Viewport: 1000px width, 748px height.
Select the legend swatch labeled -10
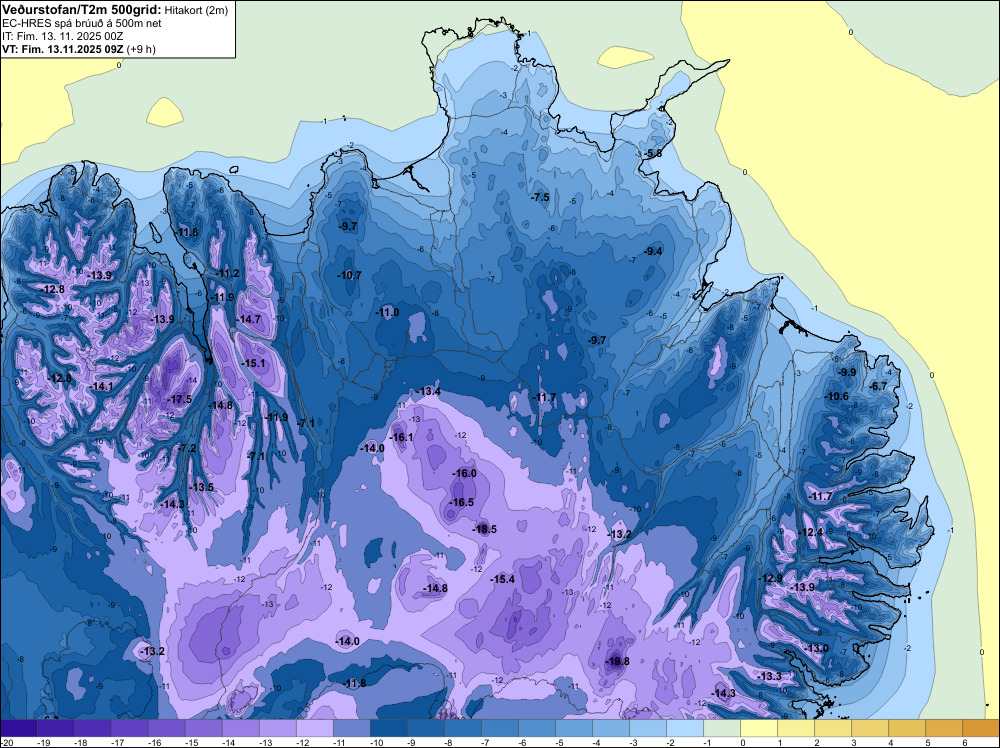pyautogui.click(x=388, y=728)
